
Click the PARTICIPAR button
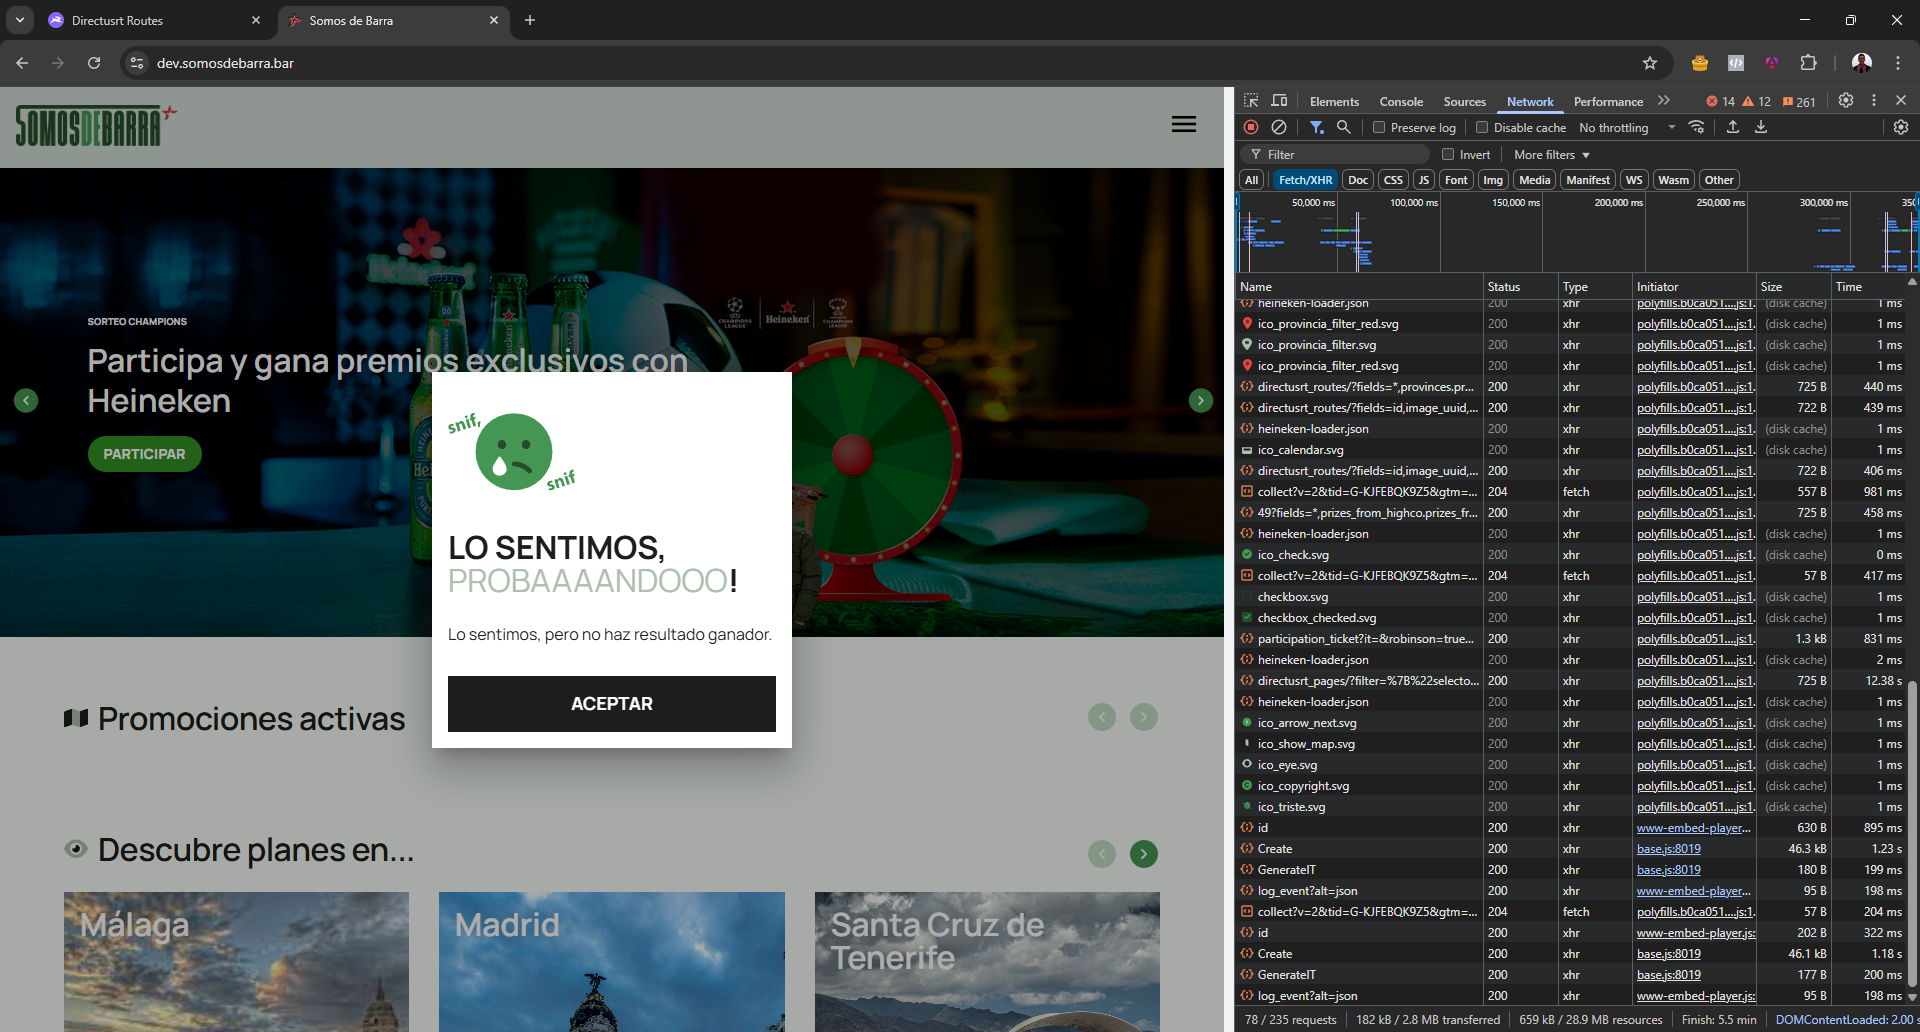[x=144, y=454]
